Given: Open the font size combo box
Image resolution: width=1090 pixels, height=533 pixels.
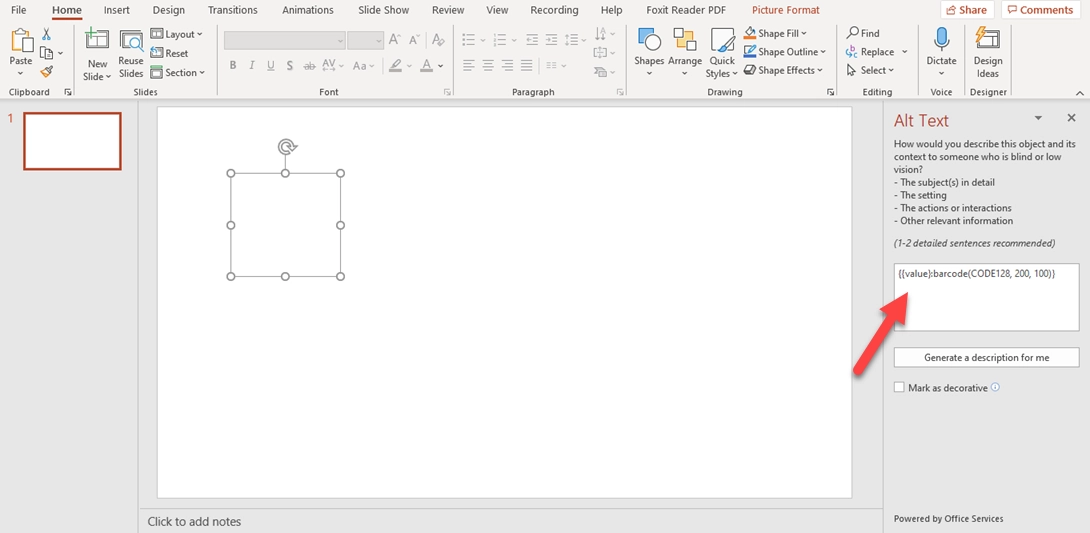Looking at the screenshot, I should pyautogui.click(x=366, y=40).
